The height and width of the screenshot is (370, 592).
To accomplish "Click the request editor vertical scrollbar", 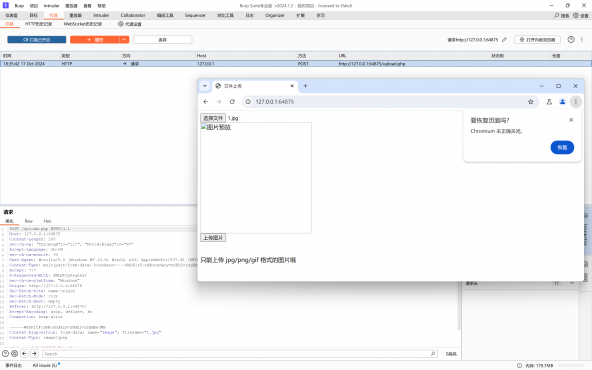I will 459,278.
